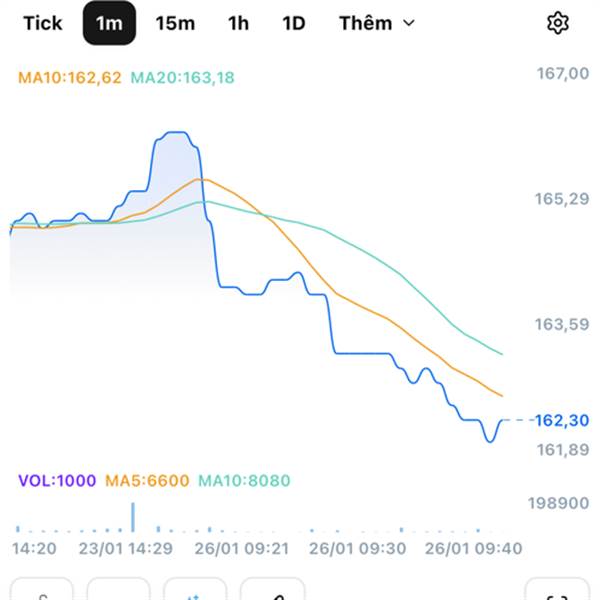
Task: Tap the first bottom toolbar button
Action: click(x=42, y=592)
